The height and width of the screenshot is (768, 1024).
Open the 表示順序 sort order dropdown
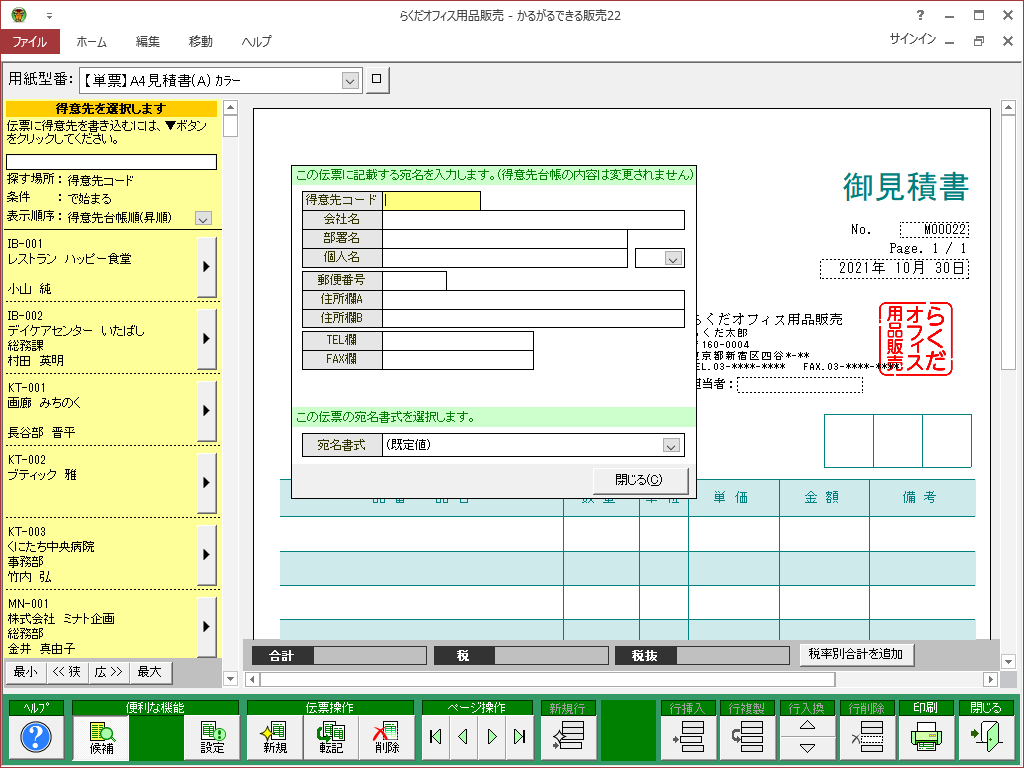click(203, 218)
